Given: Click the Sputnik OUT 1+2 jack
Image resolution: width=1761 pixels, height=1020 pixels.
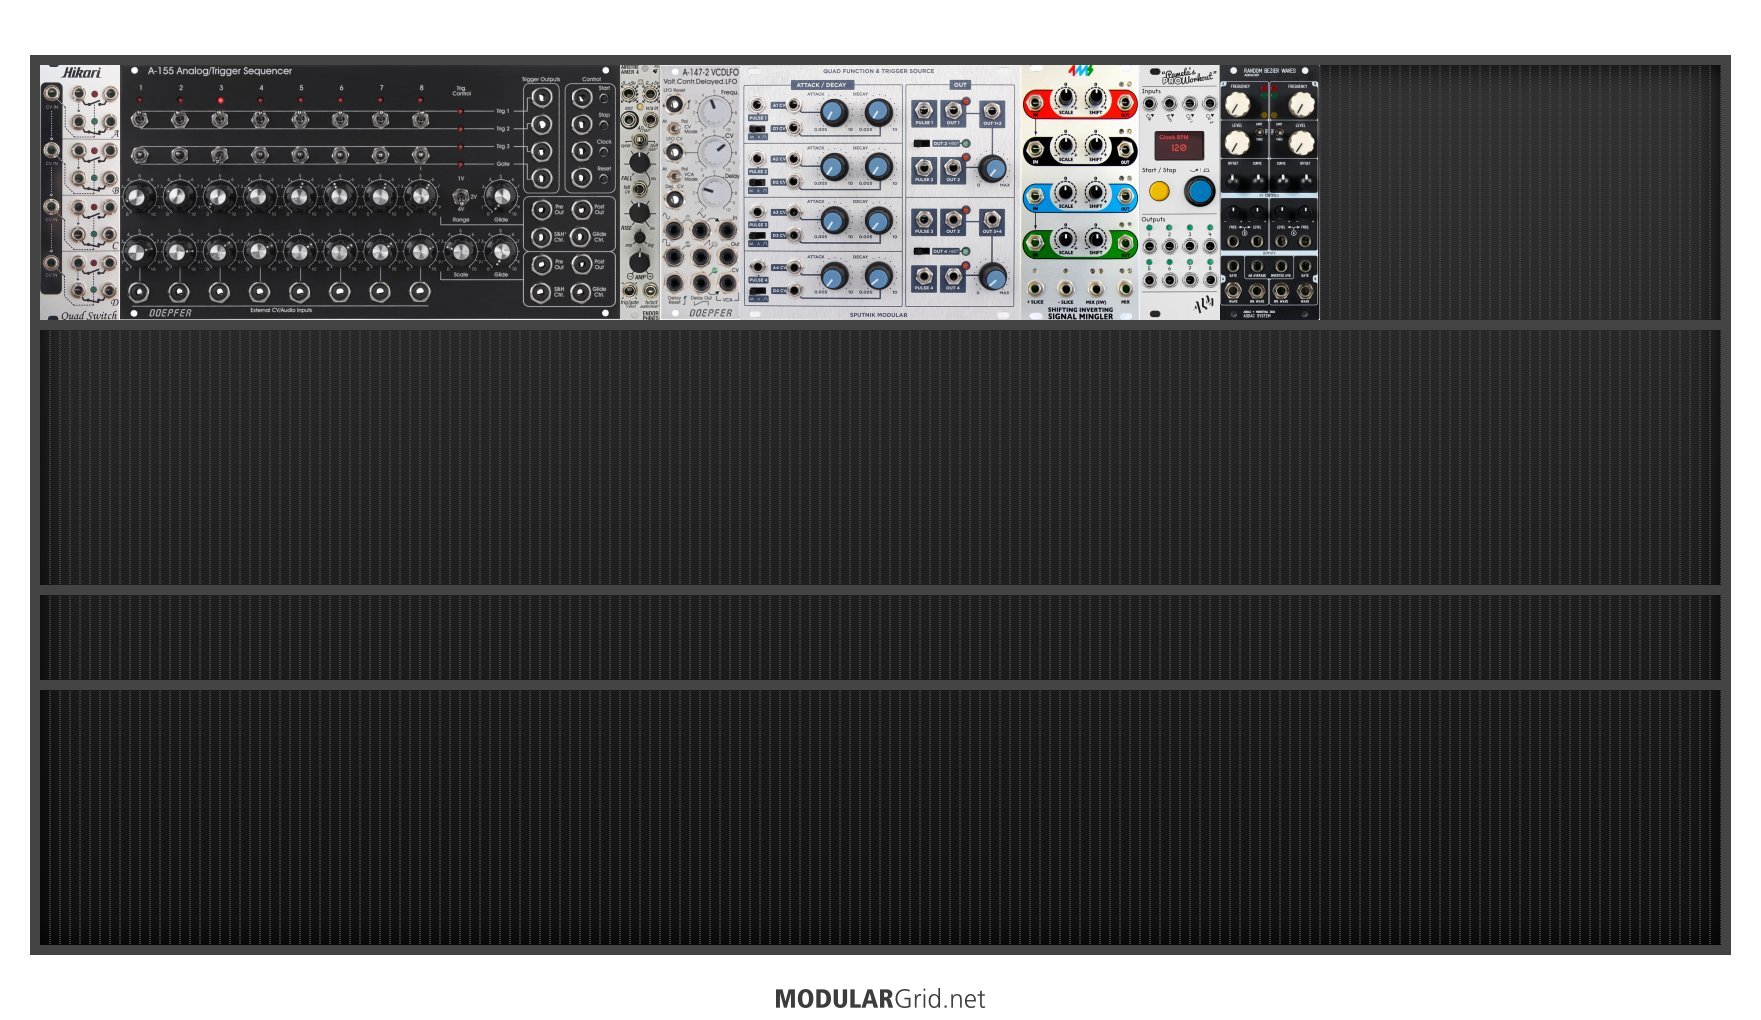Looking at the screenshot, I should (991, 110).
